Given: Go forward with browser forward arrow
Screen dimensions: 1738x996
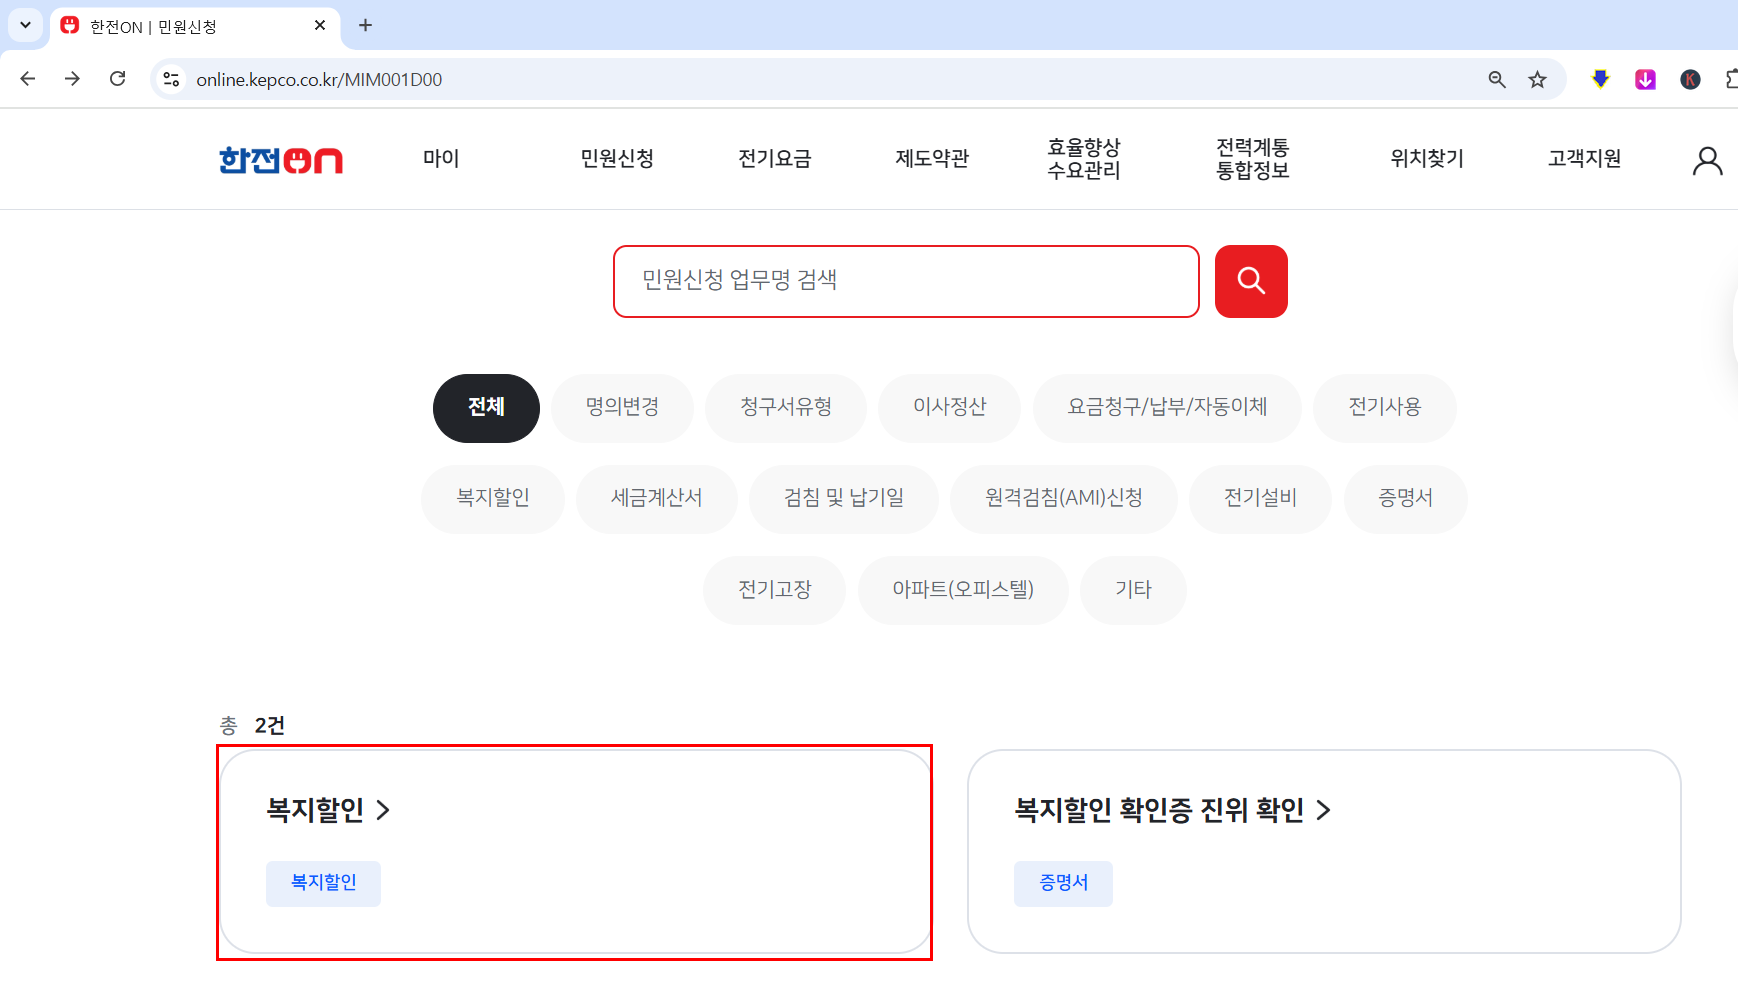Looking at the screenshot, I should coord(72,79).
